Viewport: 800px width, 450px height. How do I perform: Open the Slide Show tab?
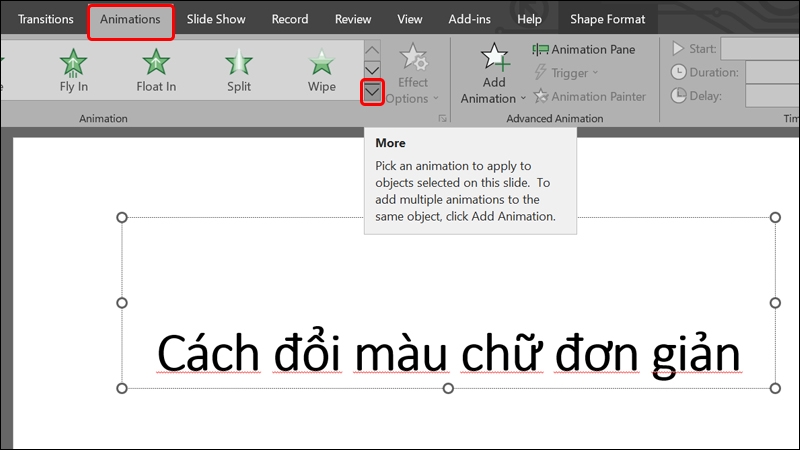pyautogui.click(x=216, y=19)
